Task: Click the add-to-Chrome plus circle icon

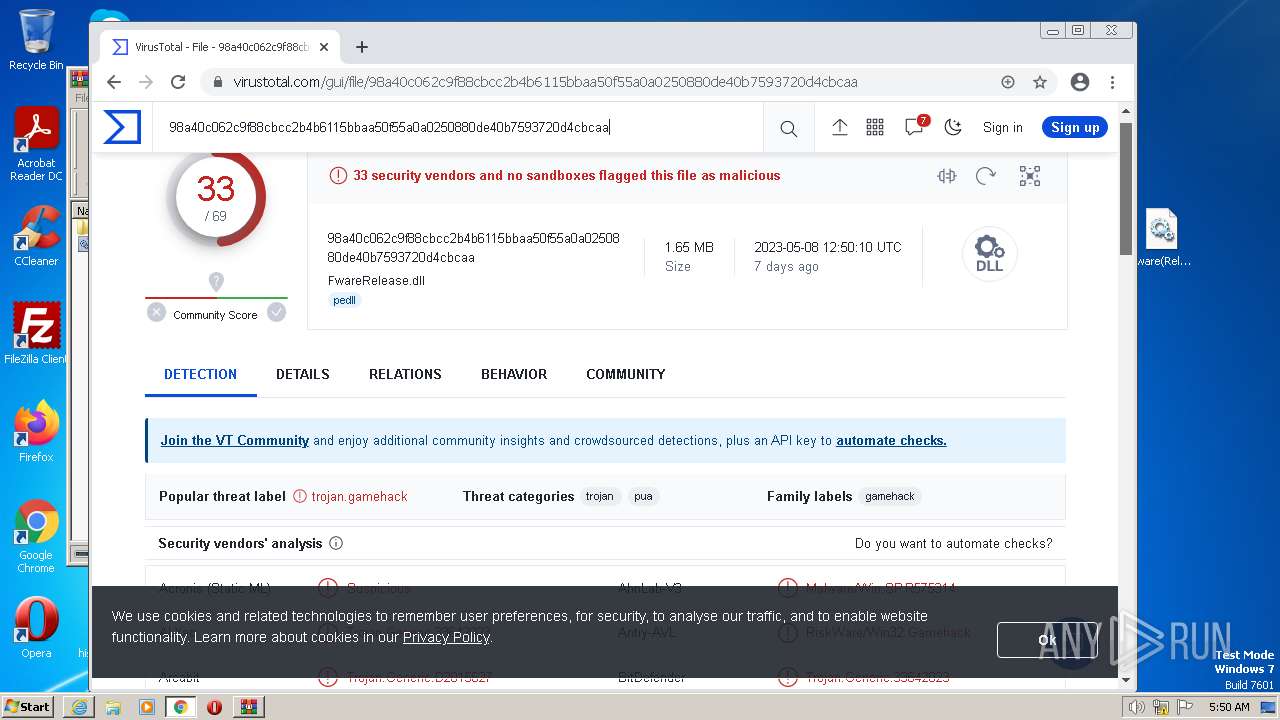Action: coord(1008,82)
